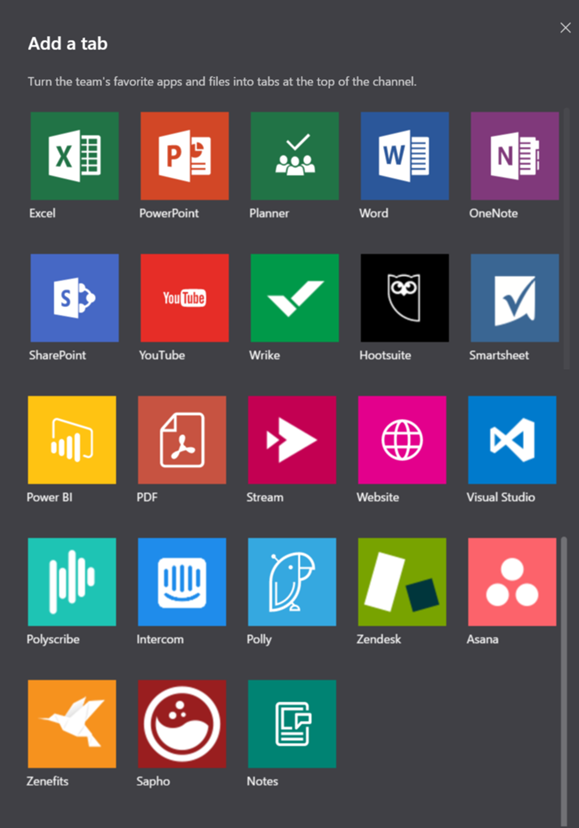
Task: Pick the Intercom app tile
Action: coord(182,582)
